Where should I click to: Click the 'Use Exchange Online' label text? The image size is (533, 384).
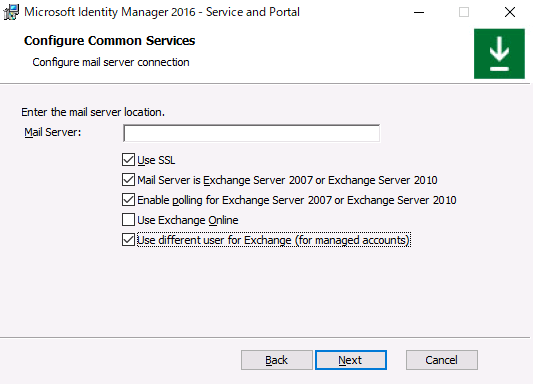[x=188, y=220]
